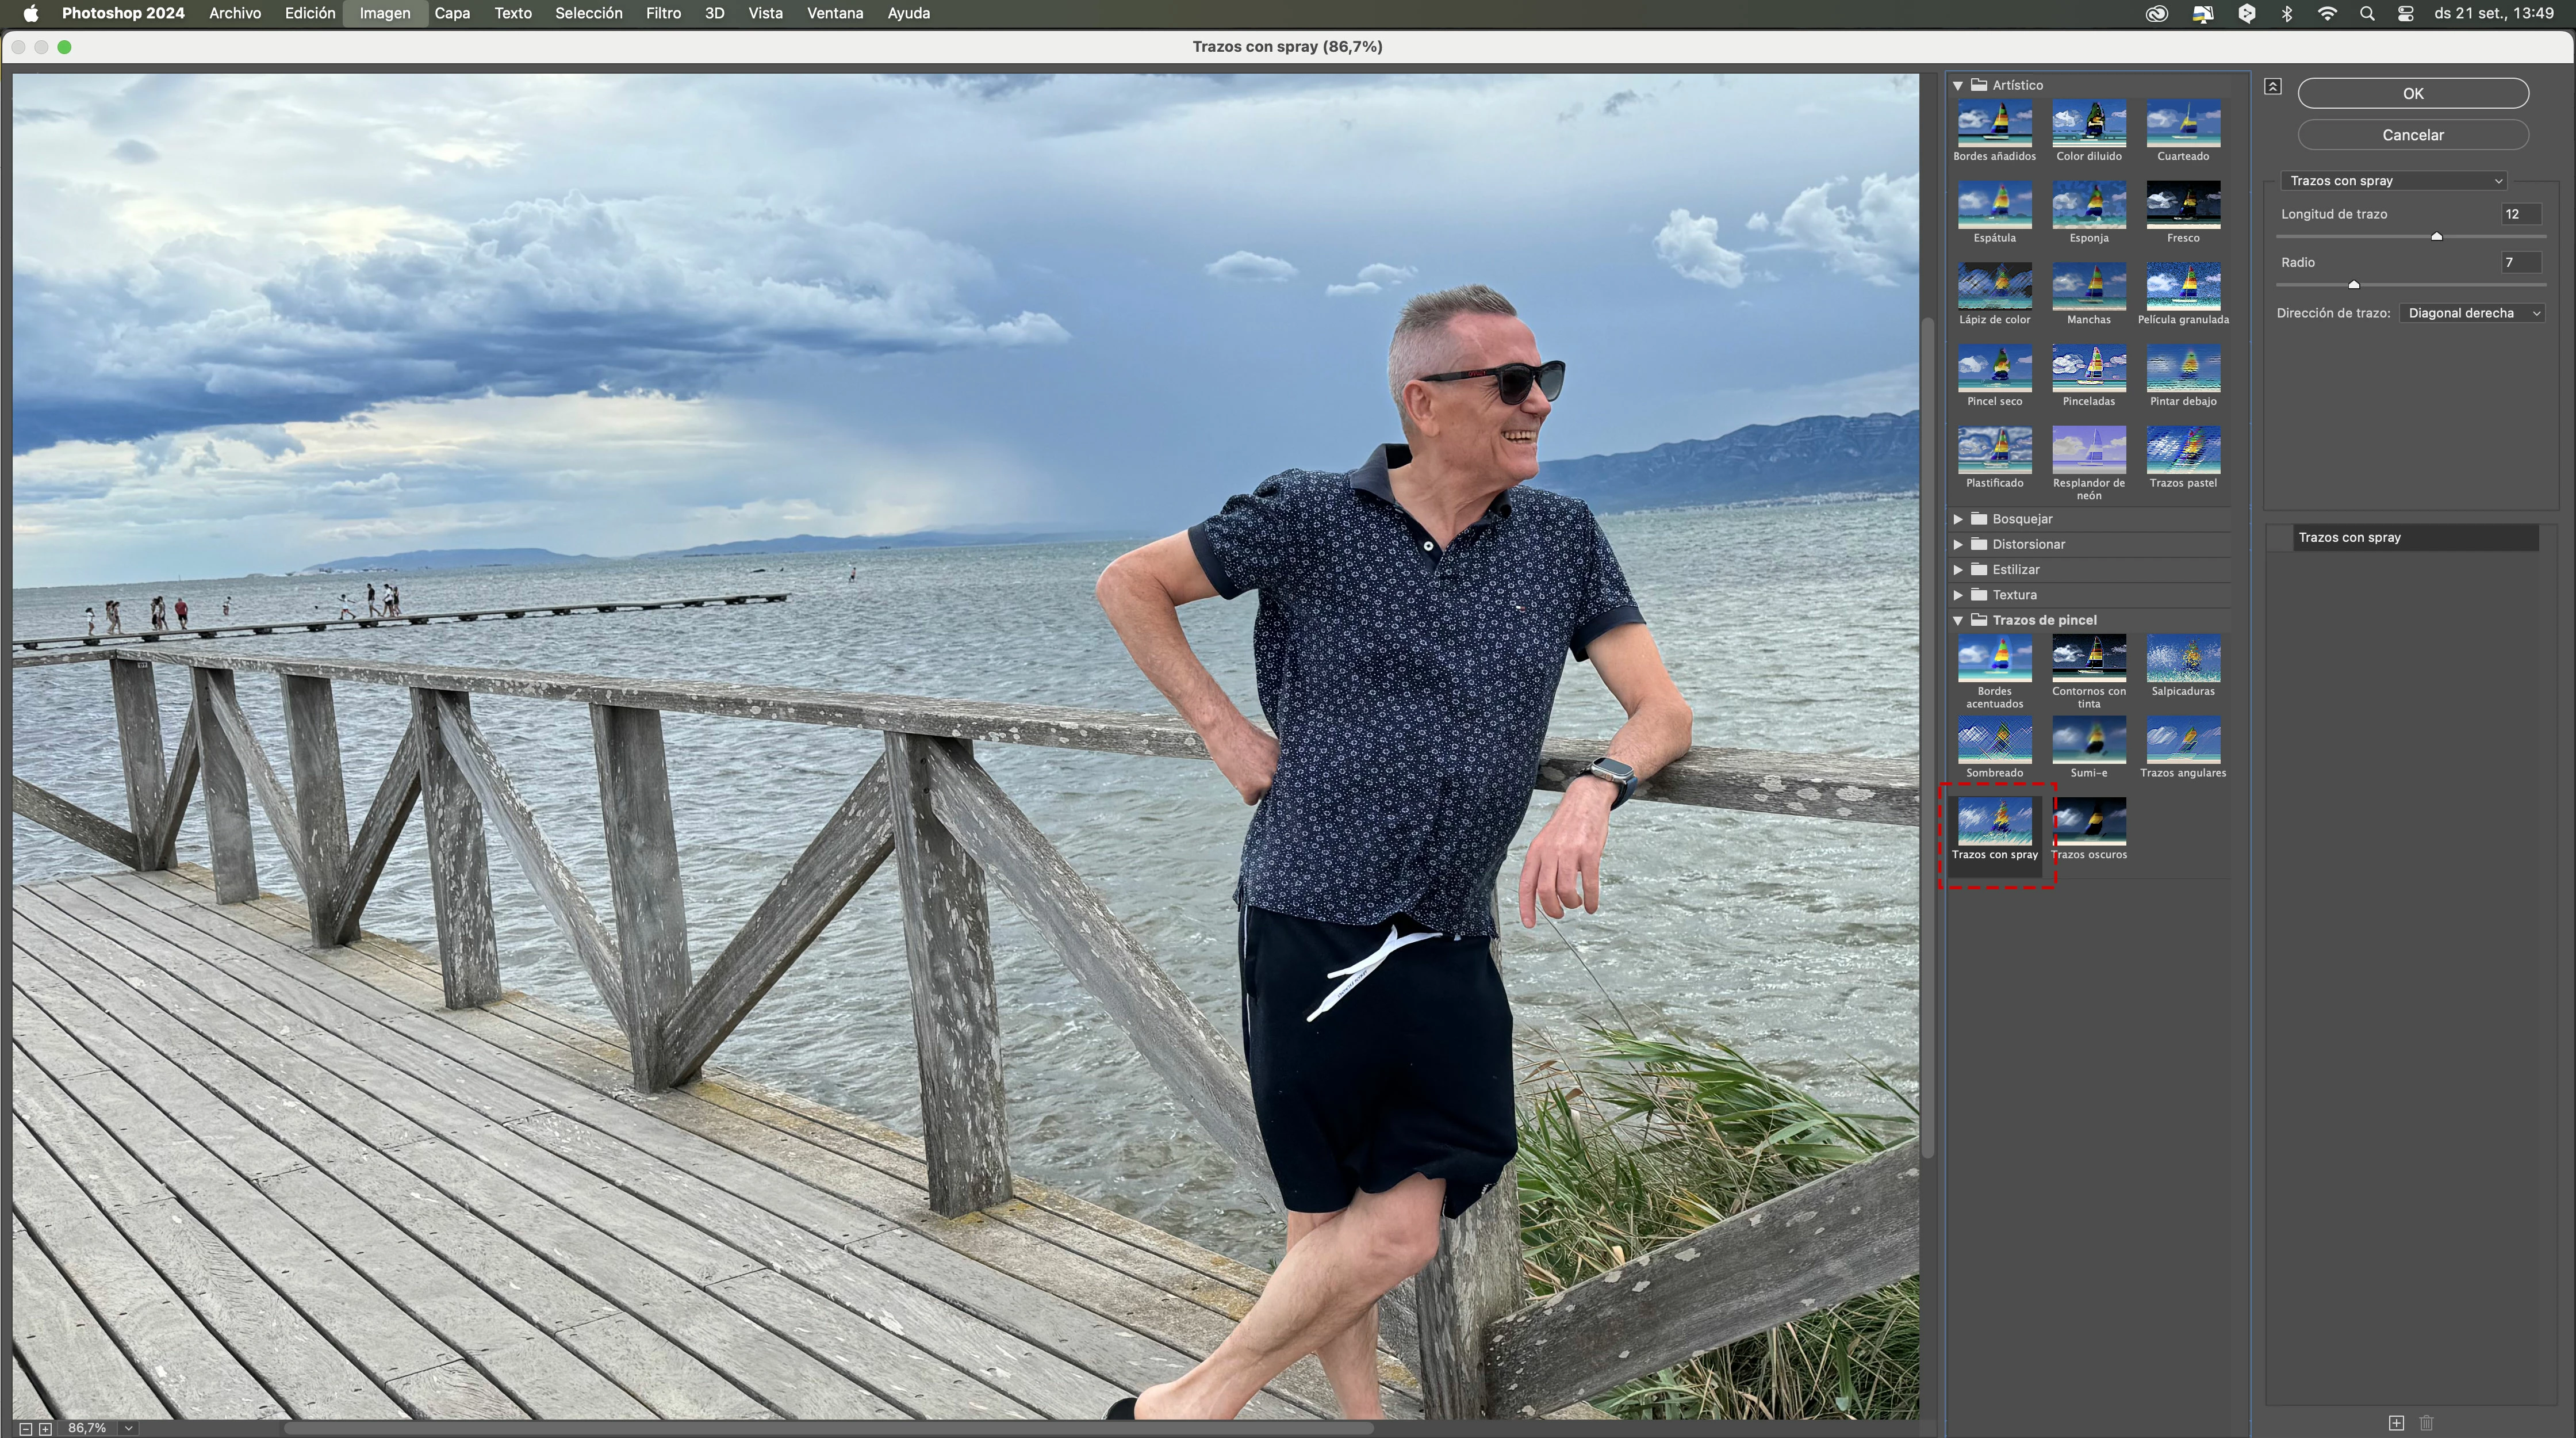Delete the effect layer with trash icon

(2426, 1422)
